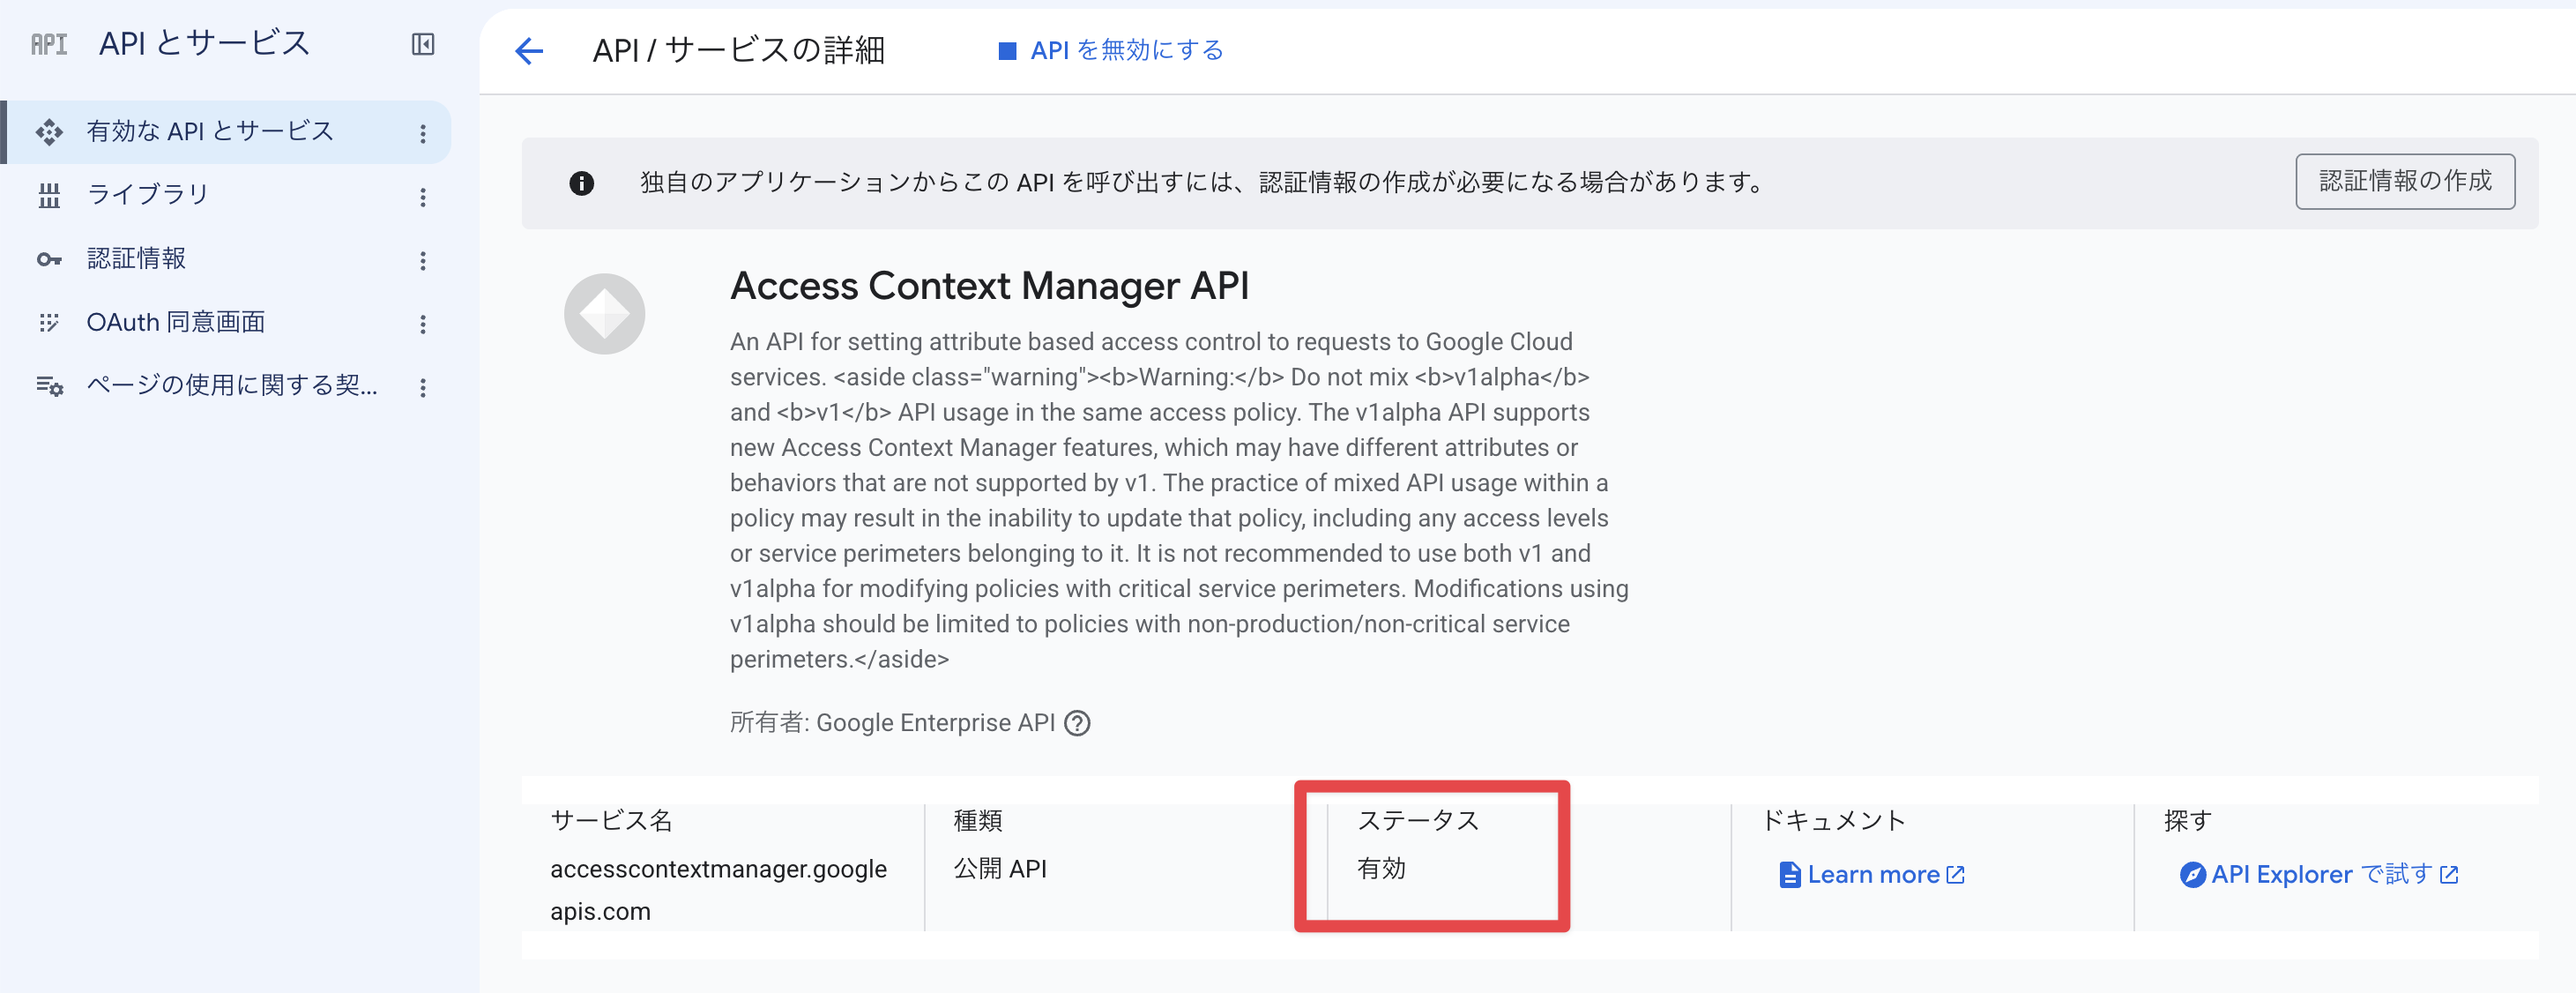Click the 有効な API とサービス icon

pos(49,132)
